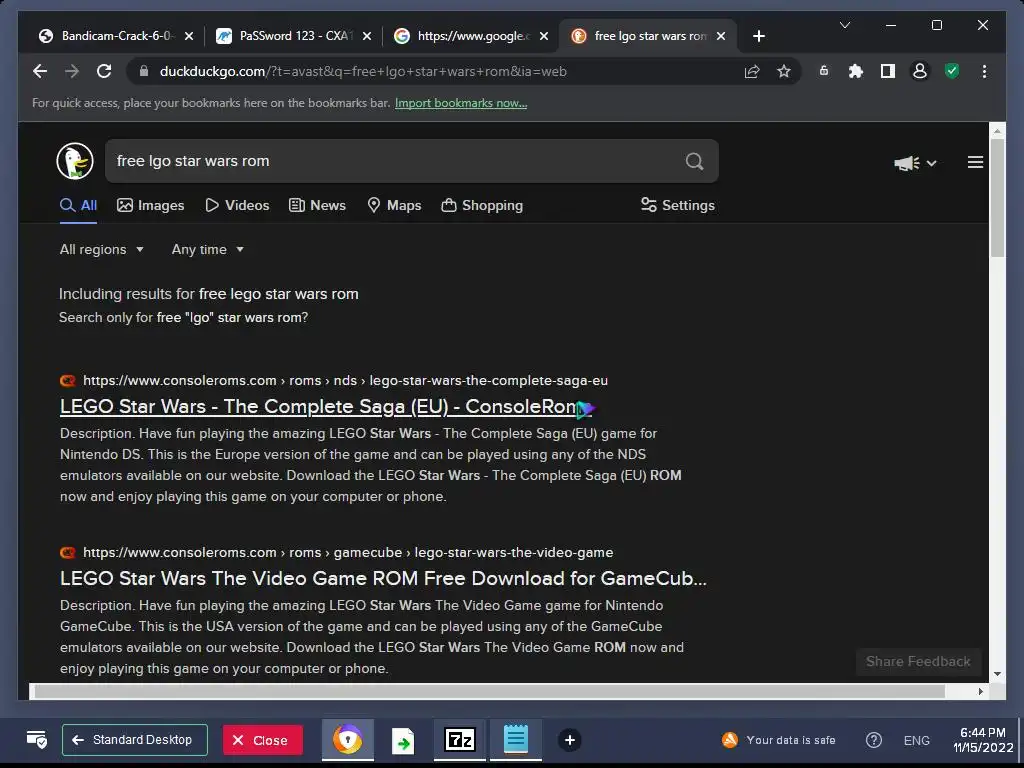Switch to News results
The height and width of the screenshot is (768, 1024).
(x=317, y=205)
